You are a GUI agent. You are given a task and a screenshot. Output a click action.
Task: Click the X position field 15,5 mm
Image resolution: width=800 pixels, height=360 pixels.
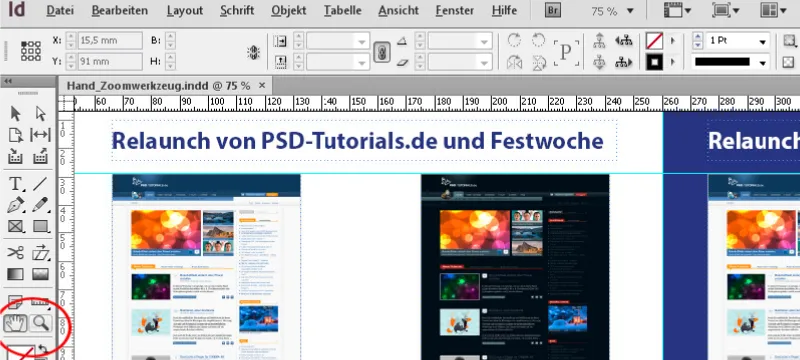point(110,41)
